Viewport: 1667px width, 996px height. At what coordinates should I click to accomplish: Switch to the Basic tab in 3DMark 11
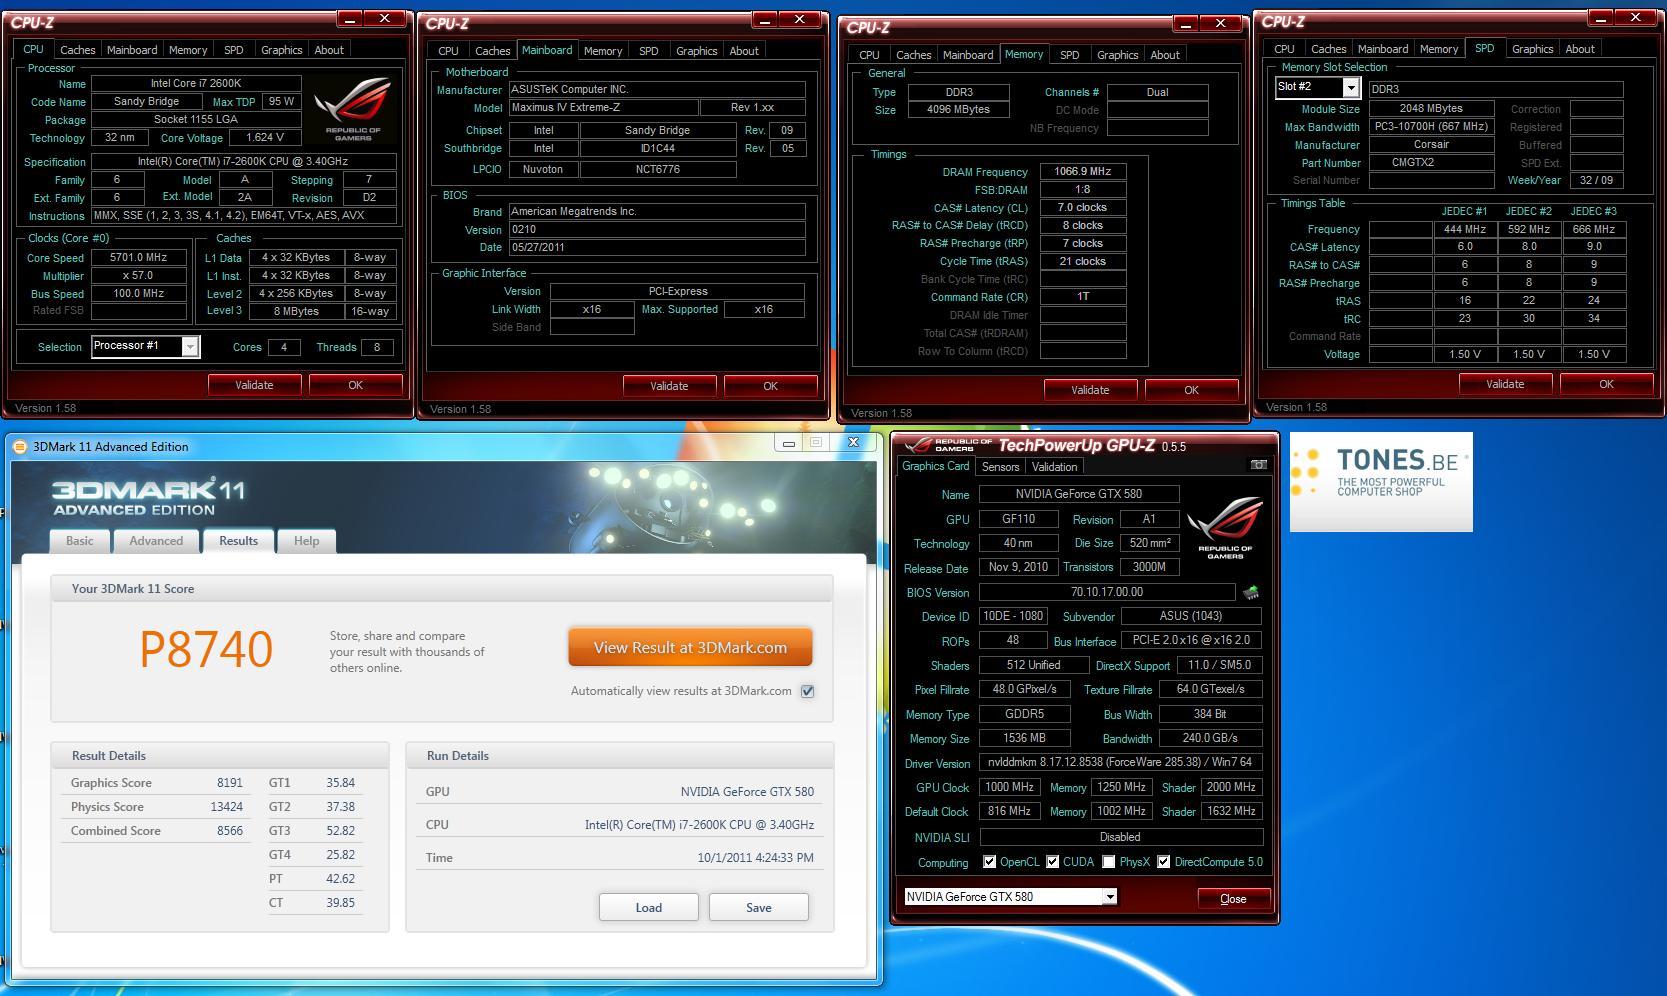80,541
